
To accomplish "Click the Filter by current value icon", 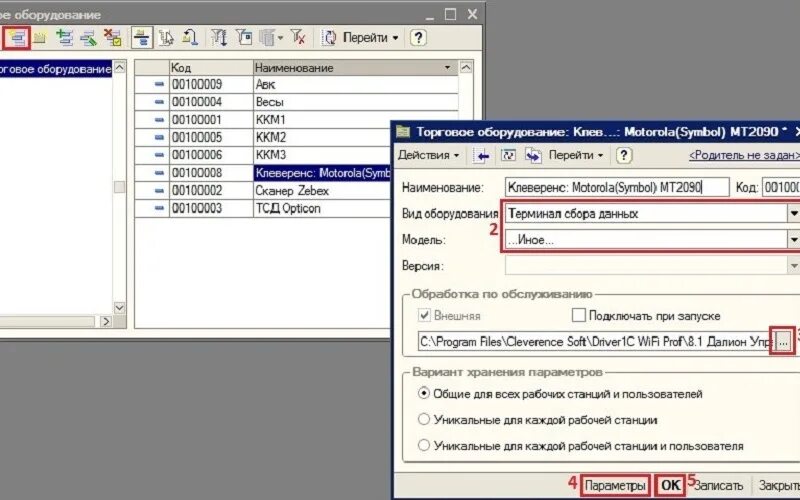I will point(244,38).
